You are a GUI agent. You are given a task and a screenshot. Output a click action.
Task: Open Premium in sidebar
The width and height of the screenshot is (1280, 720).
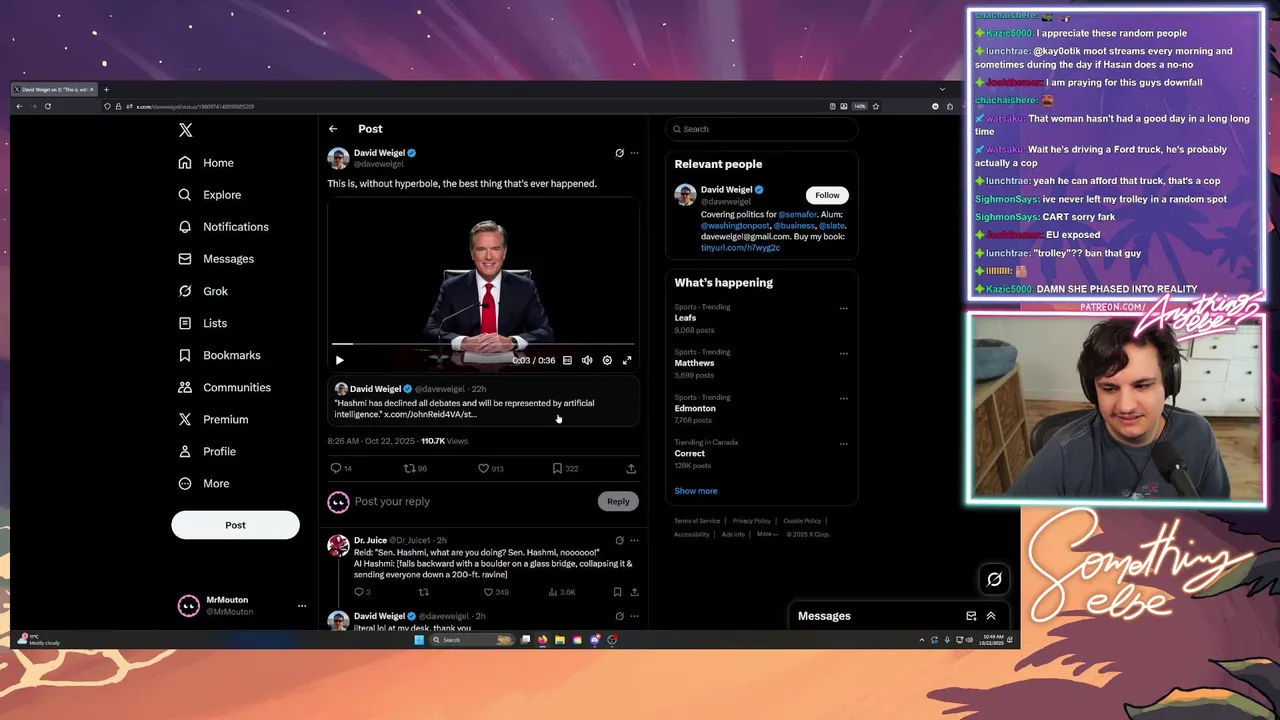click(213, 419)
